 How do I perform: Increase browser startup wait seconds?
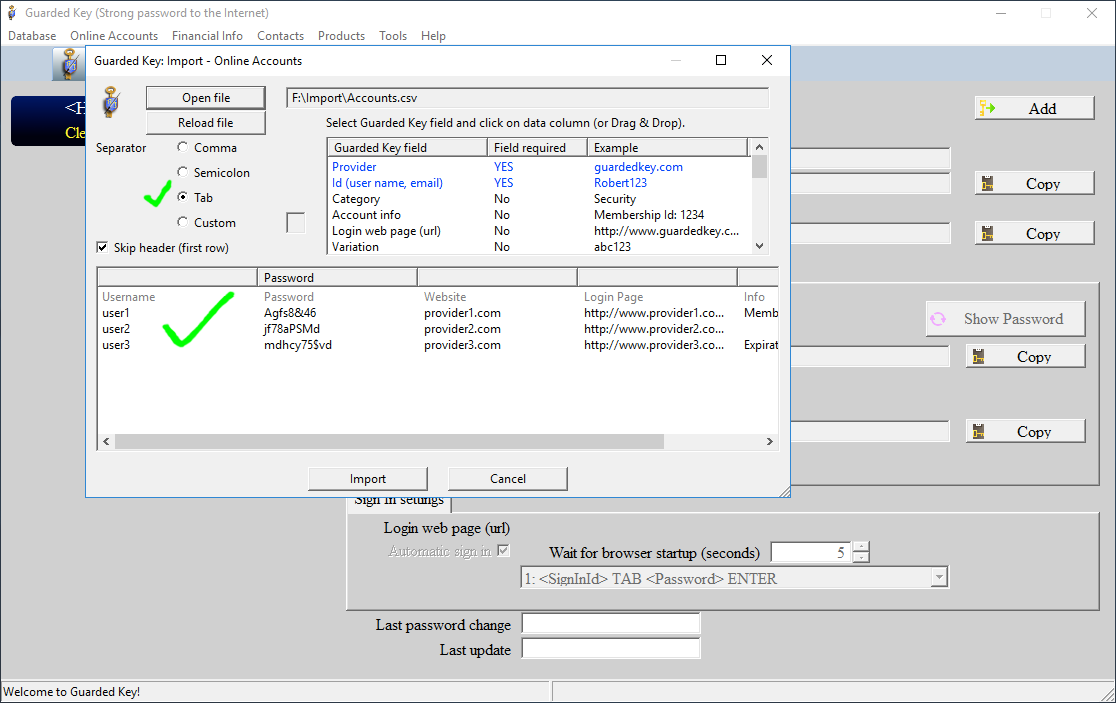[x=861, y=547]
